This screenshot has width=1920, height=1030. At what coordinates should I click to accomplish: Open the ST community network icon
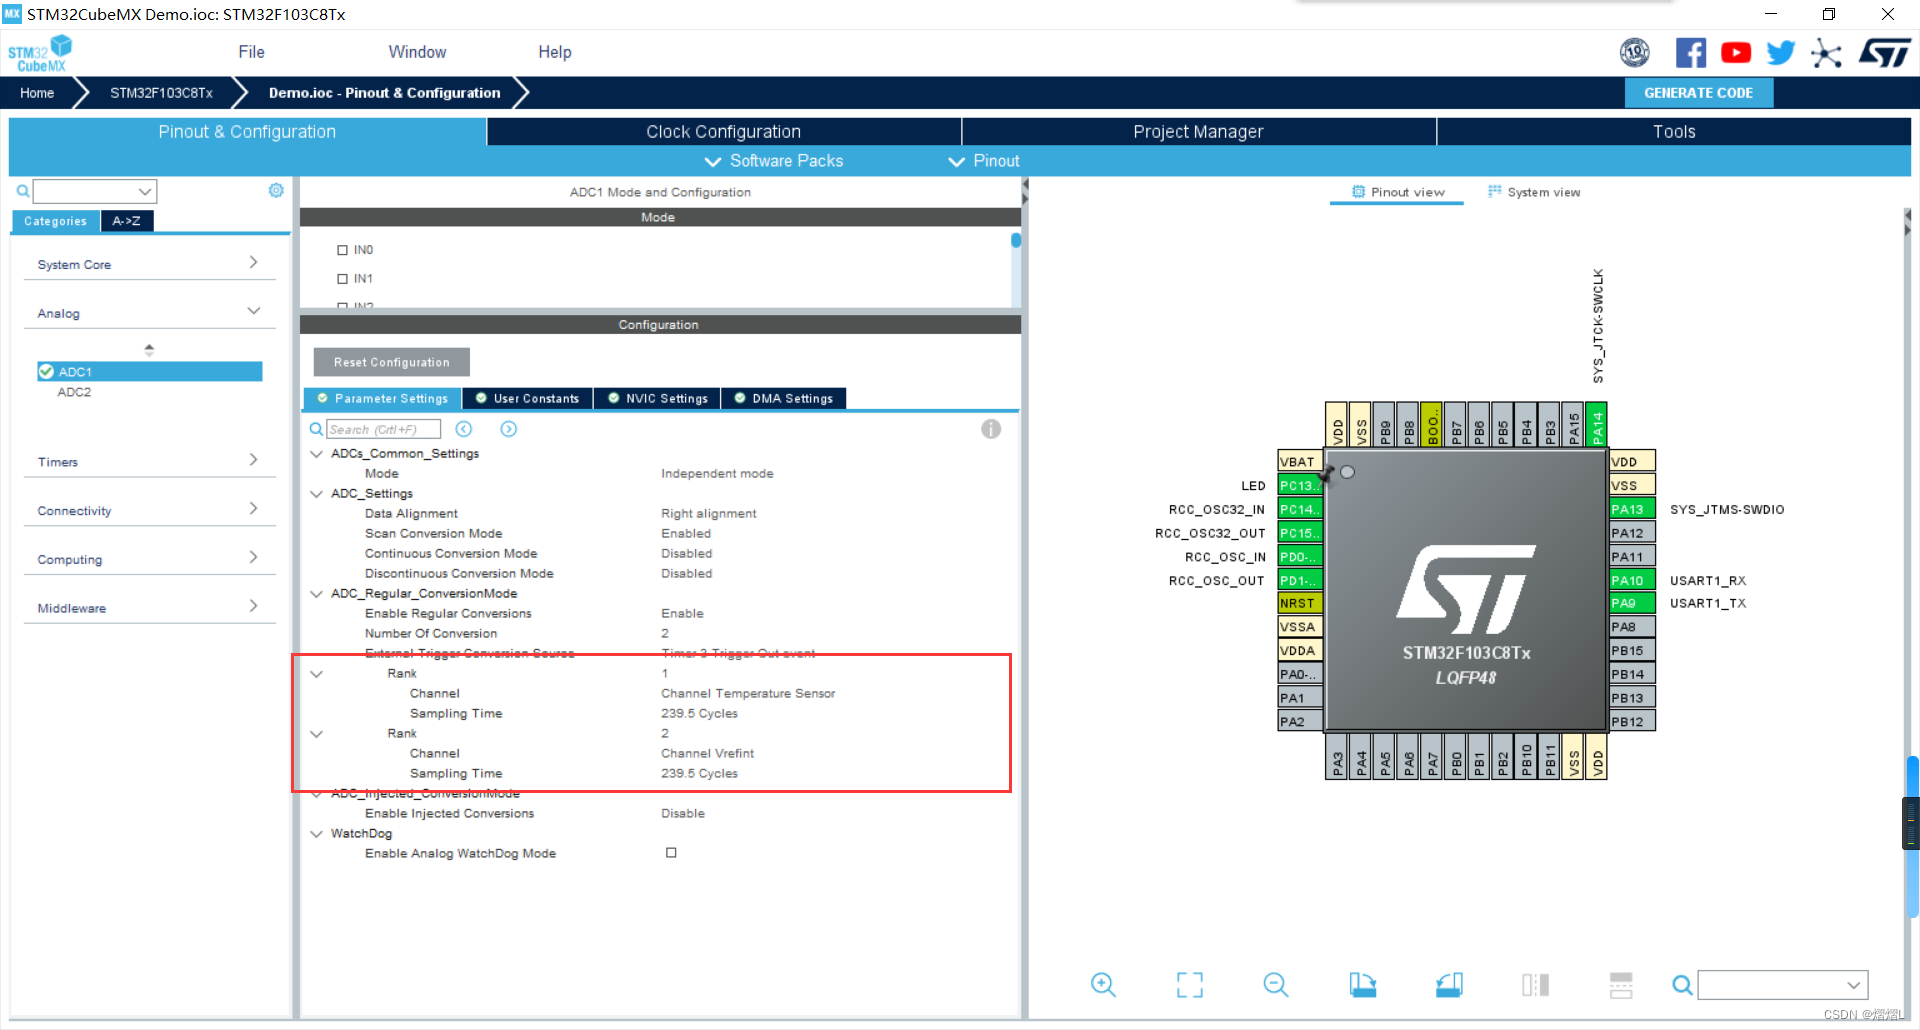click(1826, 53)
